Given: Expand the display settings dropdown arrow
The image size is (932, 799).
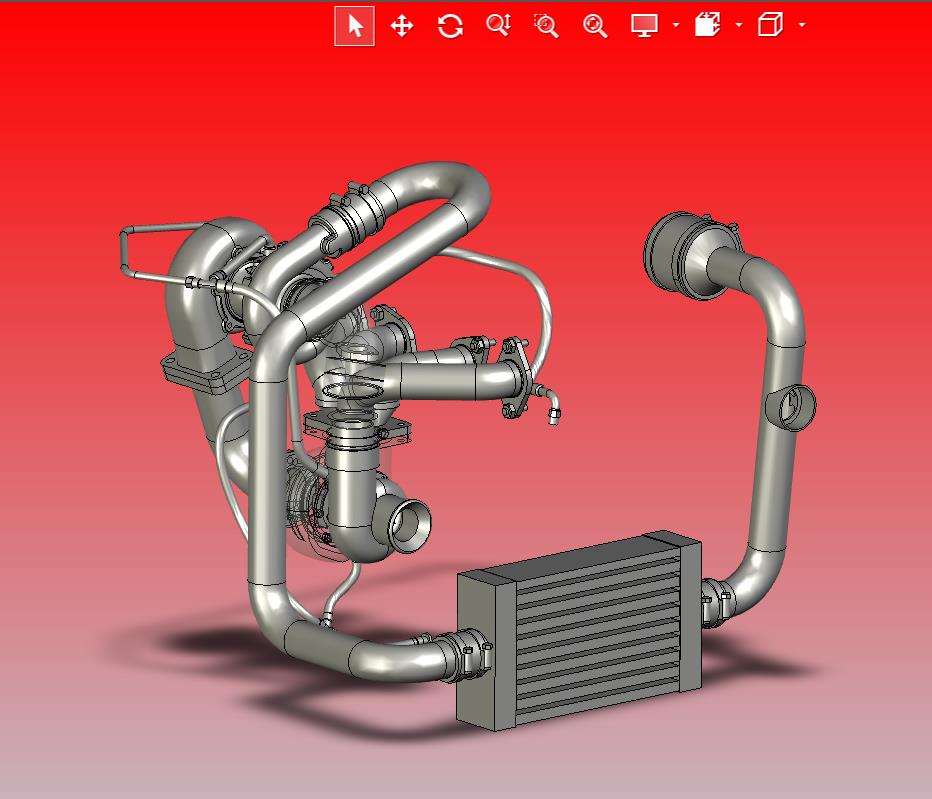Looking at the screenshot, I should tap(676, 25).
